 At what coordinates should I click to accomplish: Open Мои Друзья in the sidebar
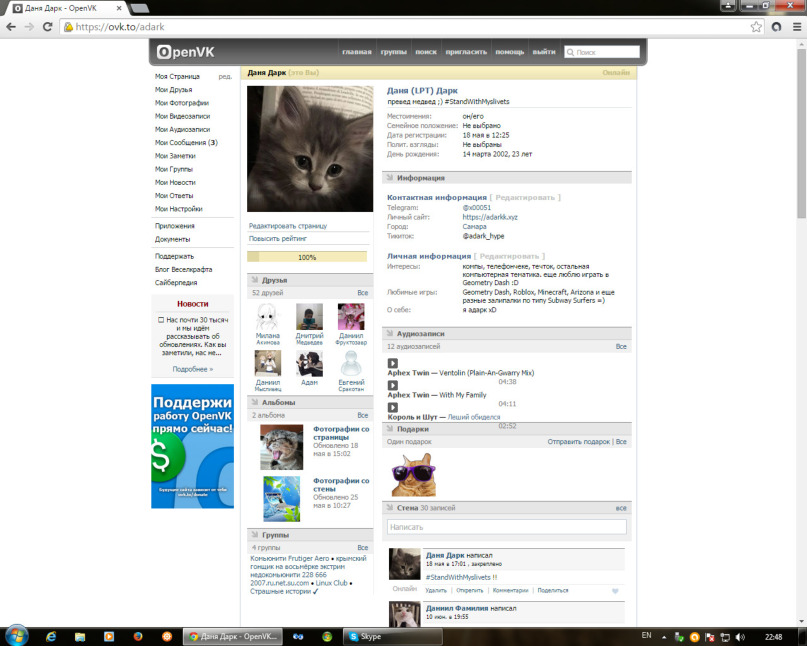click(x=173, y=90)
